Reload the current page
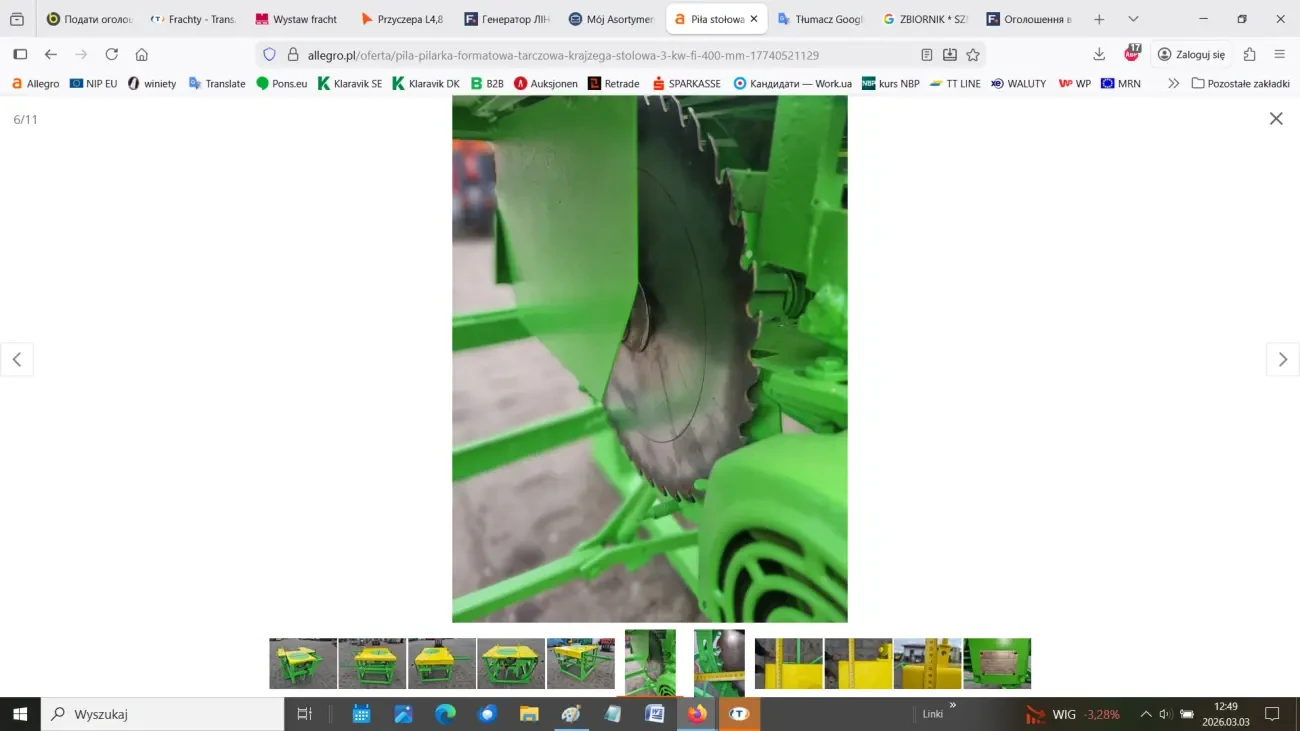The width and height of the screenshot is (1300, 731). [x=111, y=55]
